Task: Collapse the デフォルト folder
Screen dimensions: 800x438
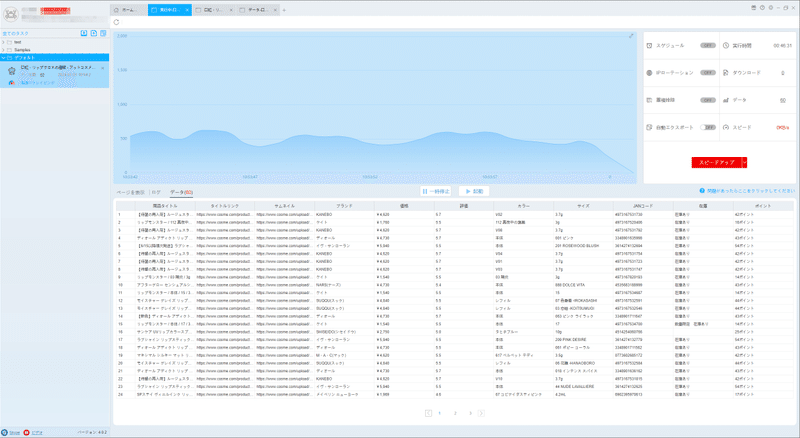Action: click(x=3, y=58)
